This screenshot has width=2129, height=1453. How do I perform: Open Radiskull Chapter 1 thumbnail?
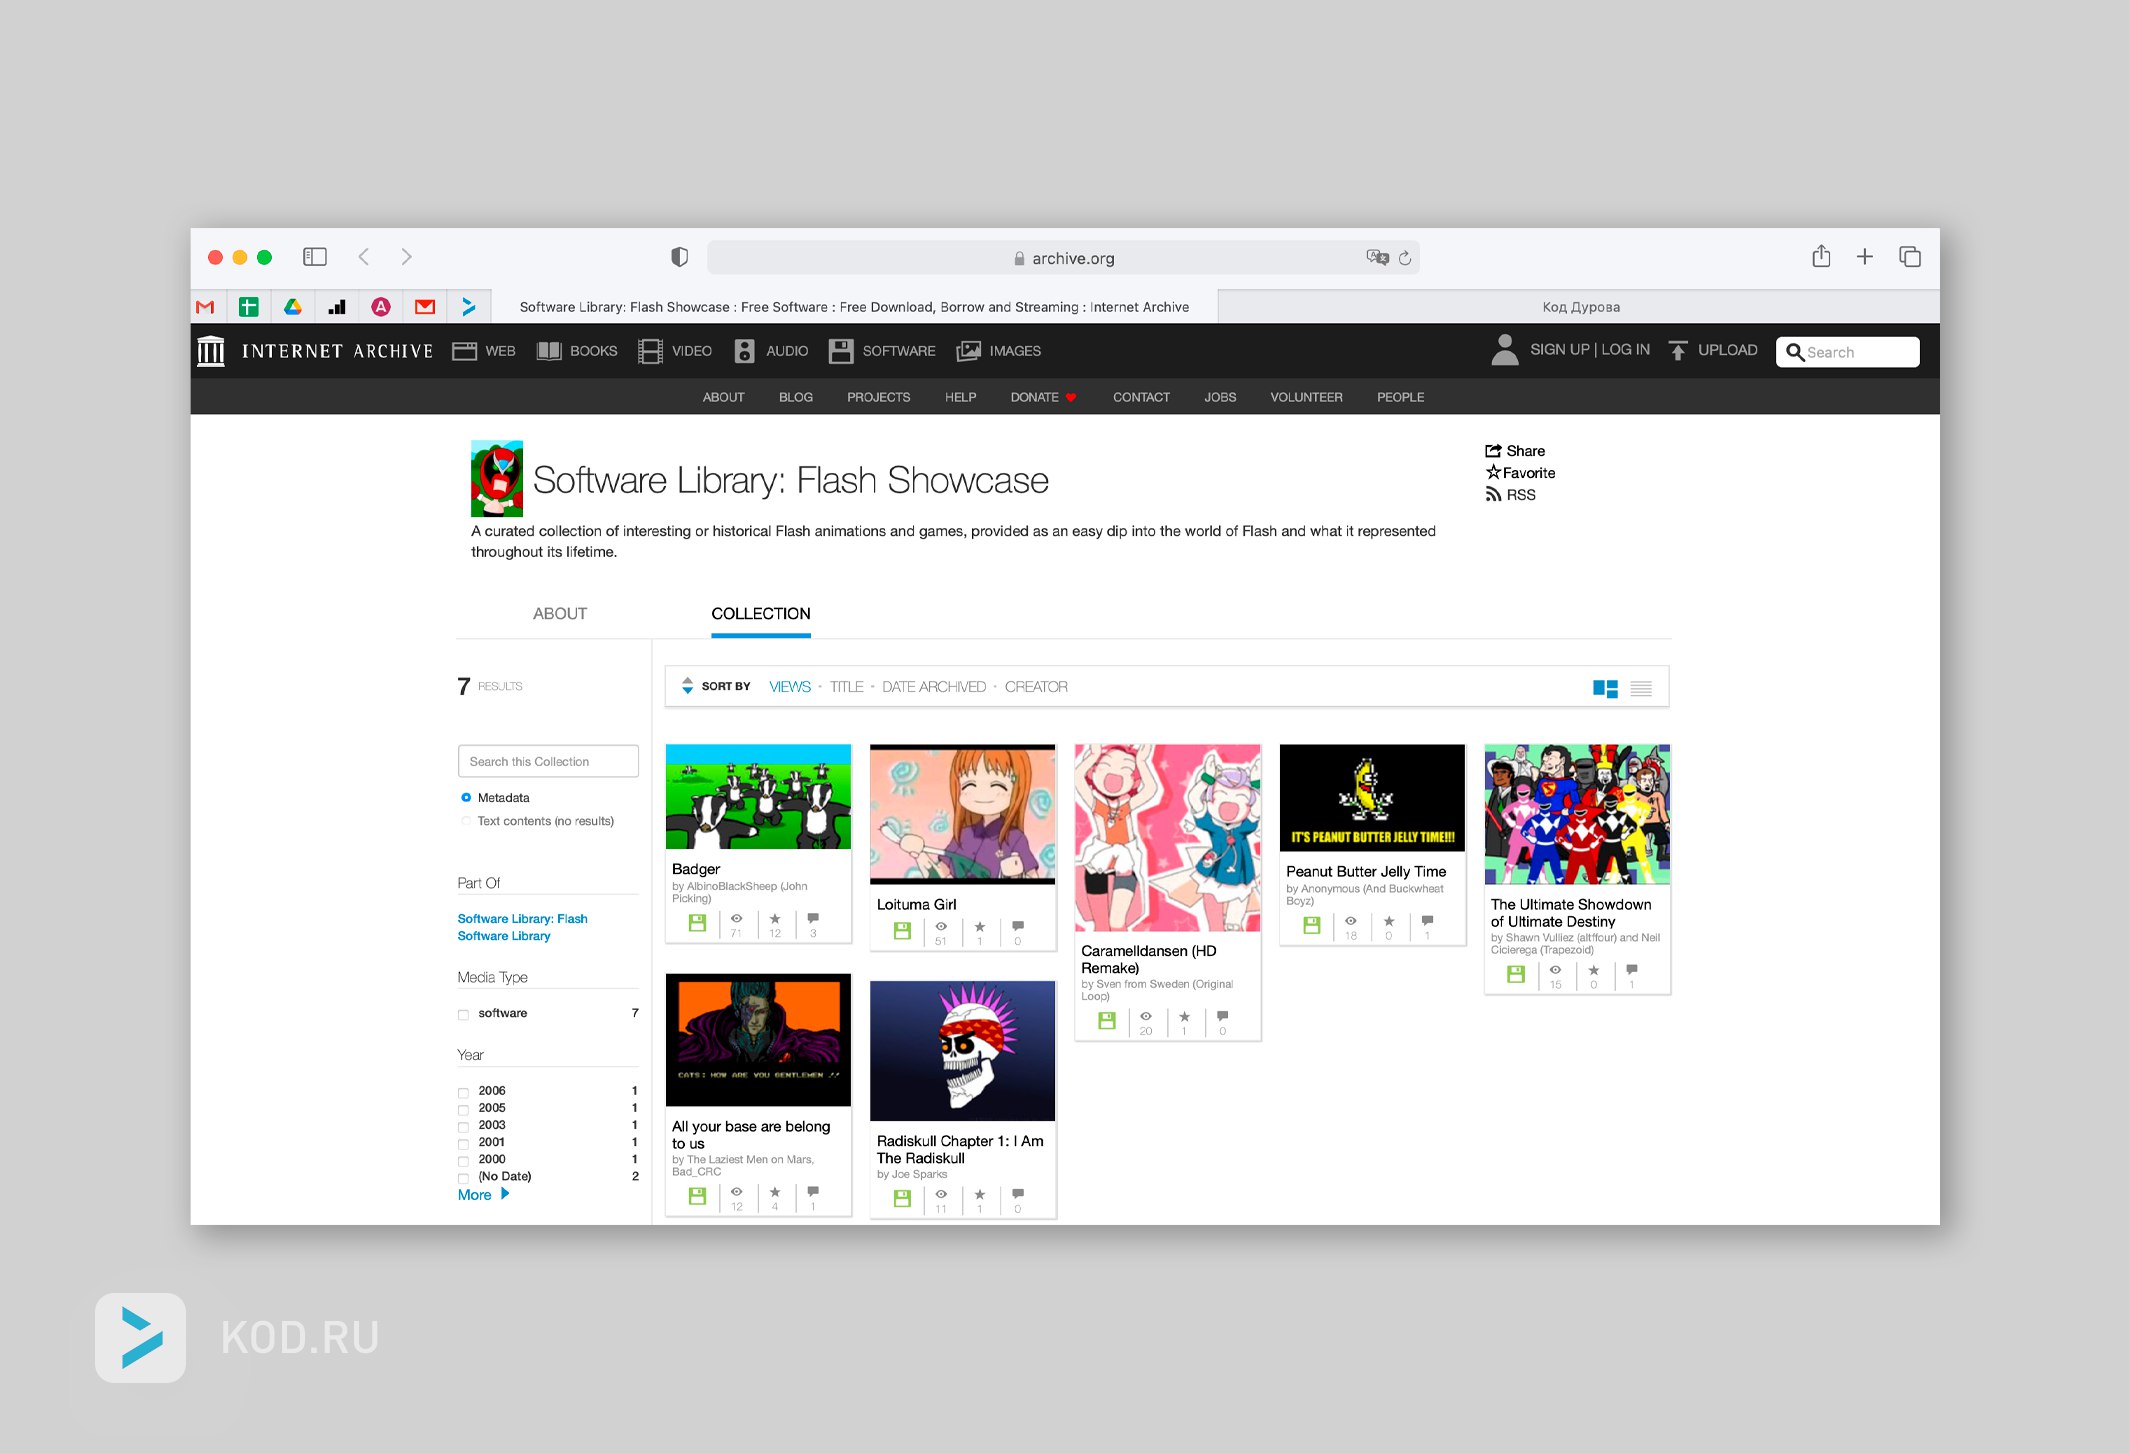pyautogui.click(x=963, y=1051)
